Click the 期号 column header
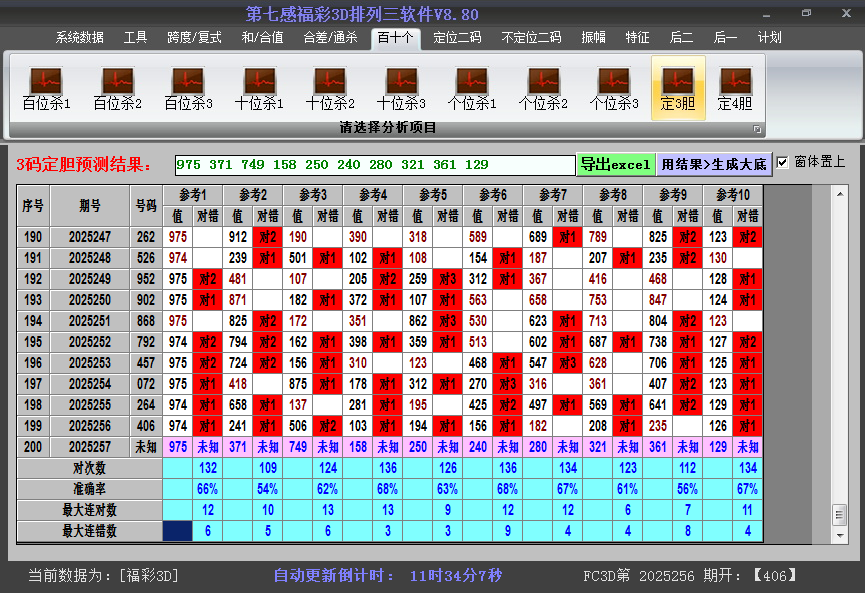The width and height of the screenshot is (865, 593). (x=90, y=206)
